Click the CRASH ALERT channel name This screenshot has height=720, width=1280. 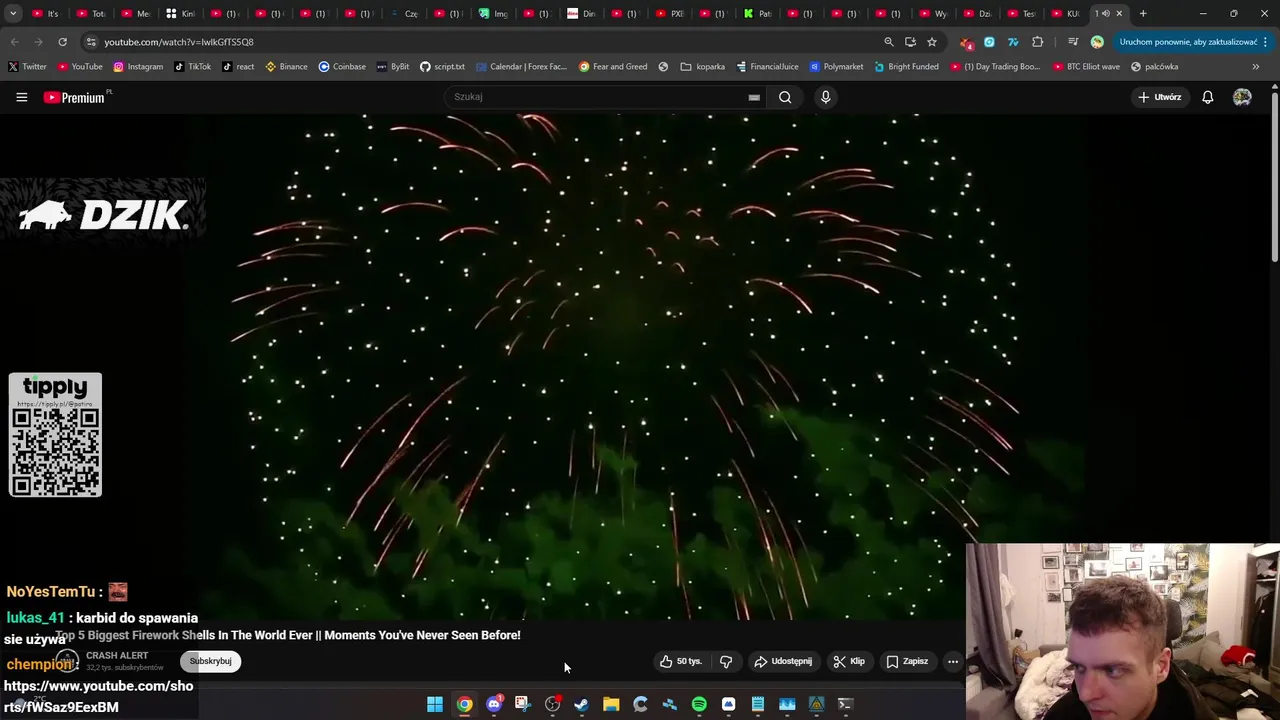pos(117,656)
